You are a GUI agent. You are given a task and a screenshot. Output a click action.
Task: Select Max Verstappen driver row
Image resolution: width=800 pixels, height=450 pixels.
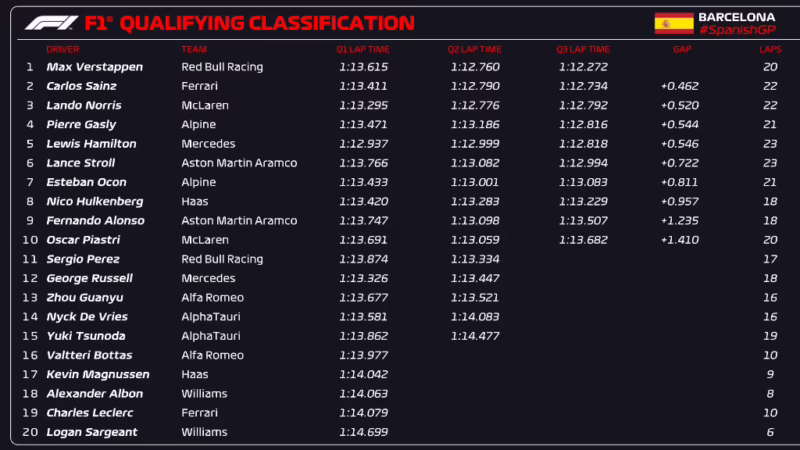[95, 67]
